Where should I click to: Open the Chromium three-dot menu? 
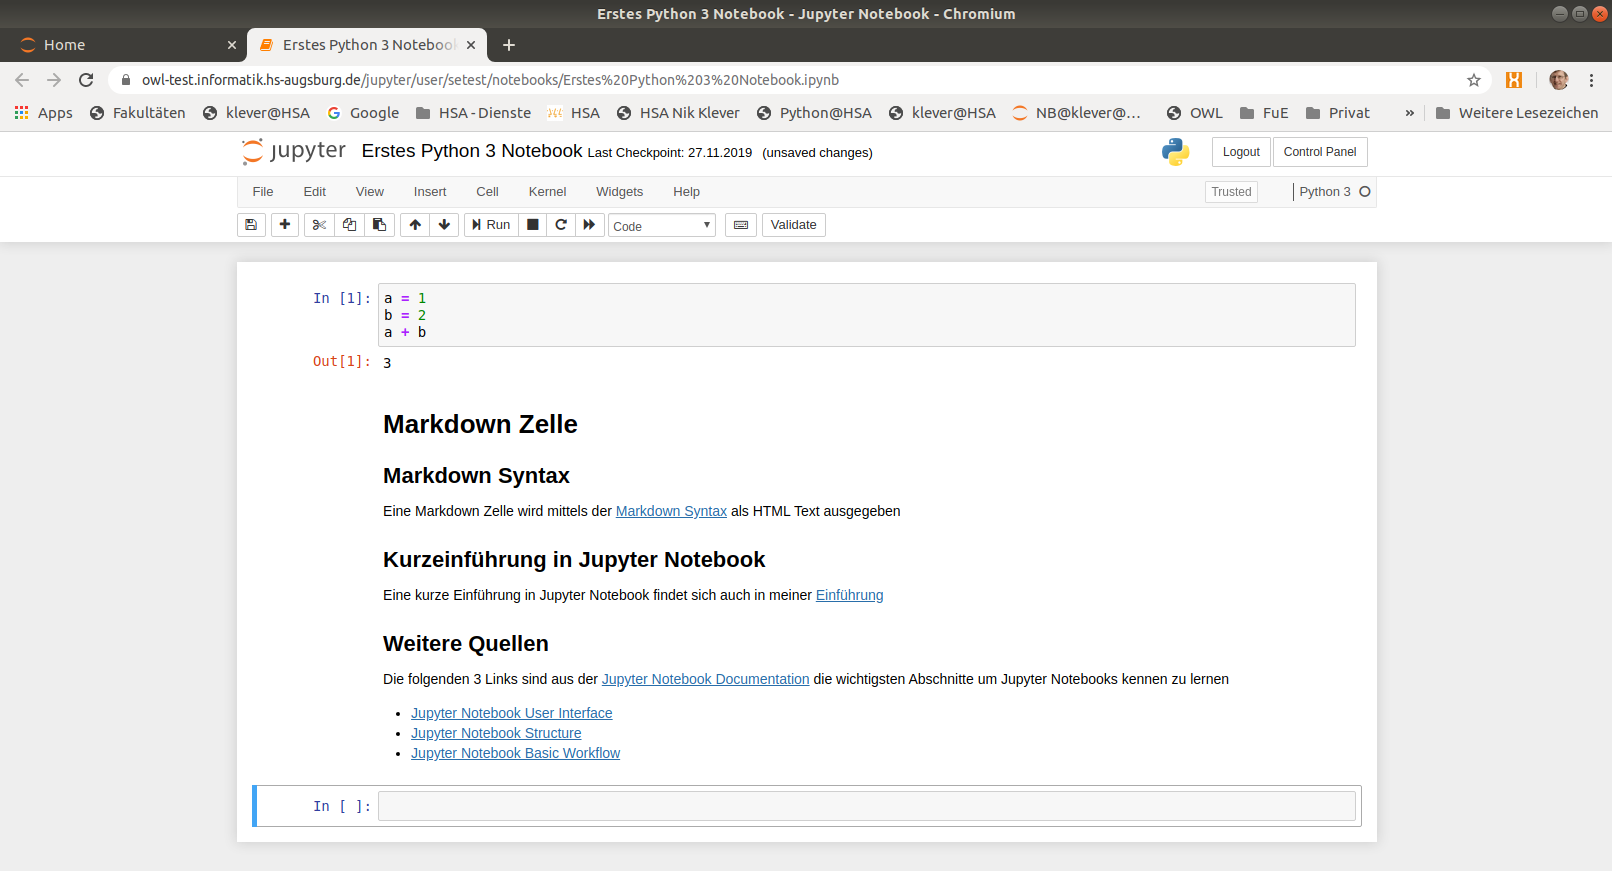(1591, 80)
